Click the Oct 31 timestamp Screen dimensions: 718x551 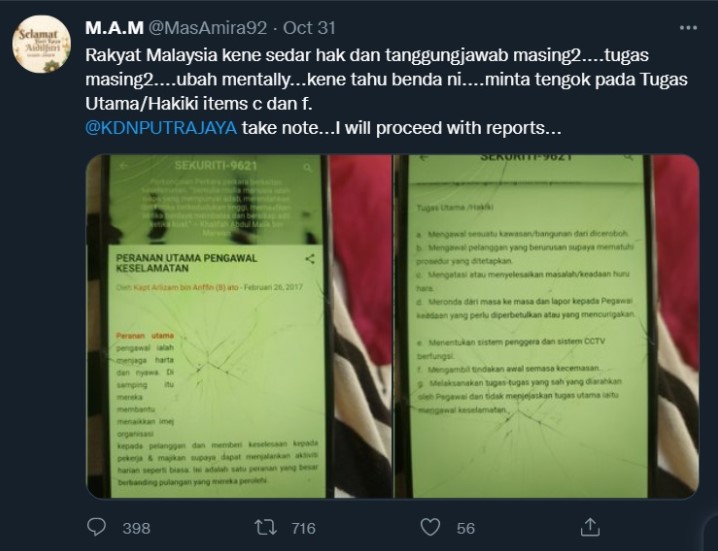pos(309,28)
